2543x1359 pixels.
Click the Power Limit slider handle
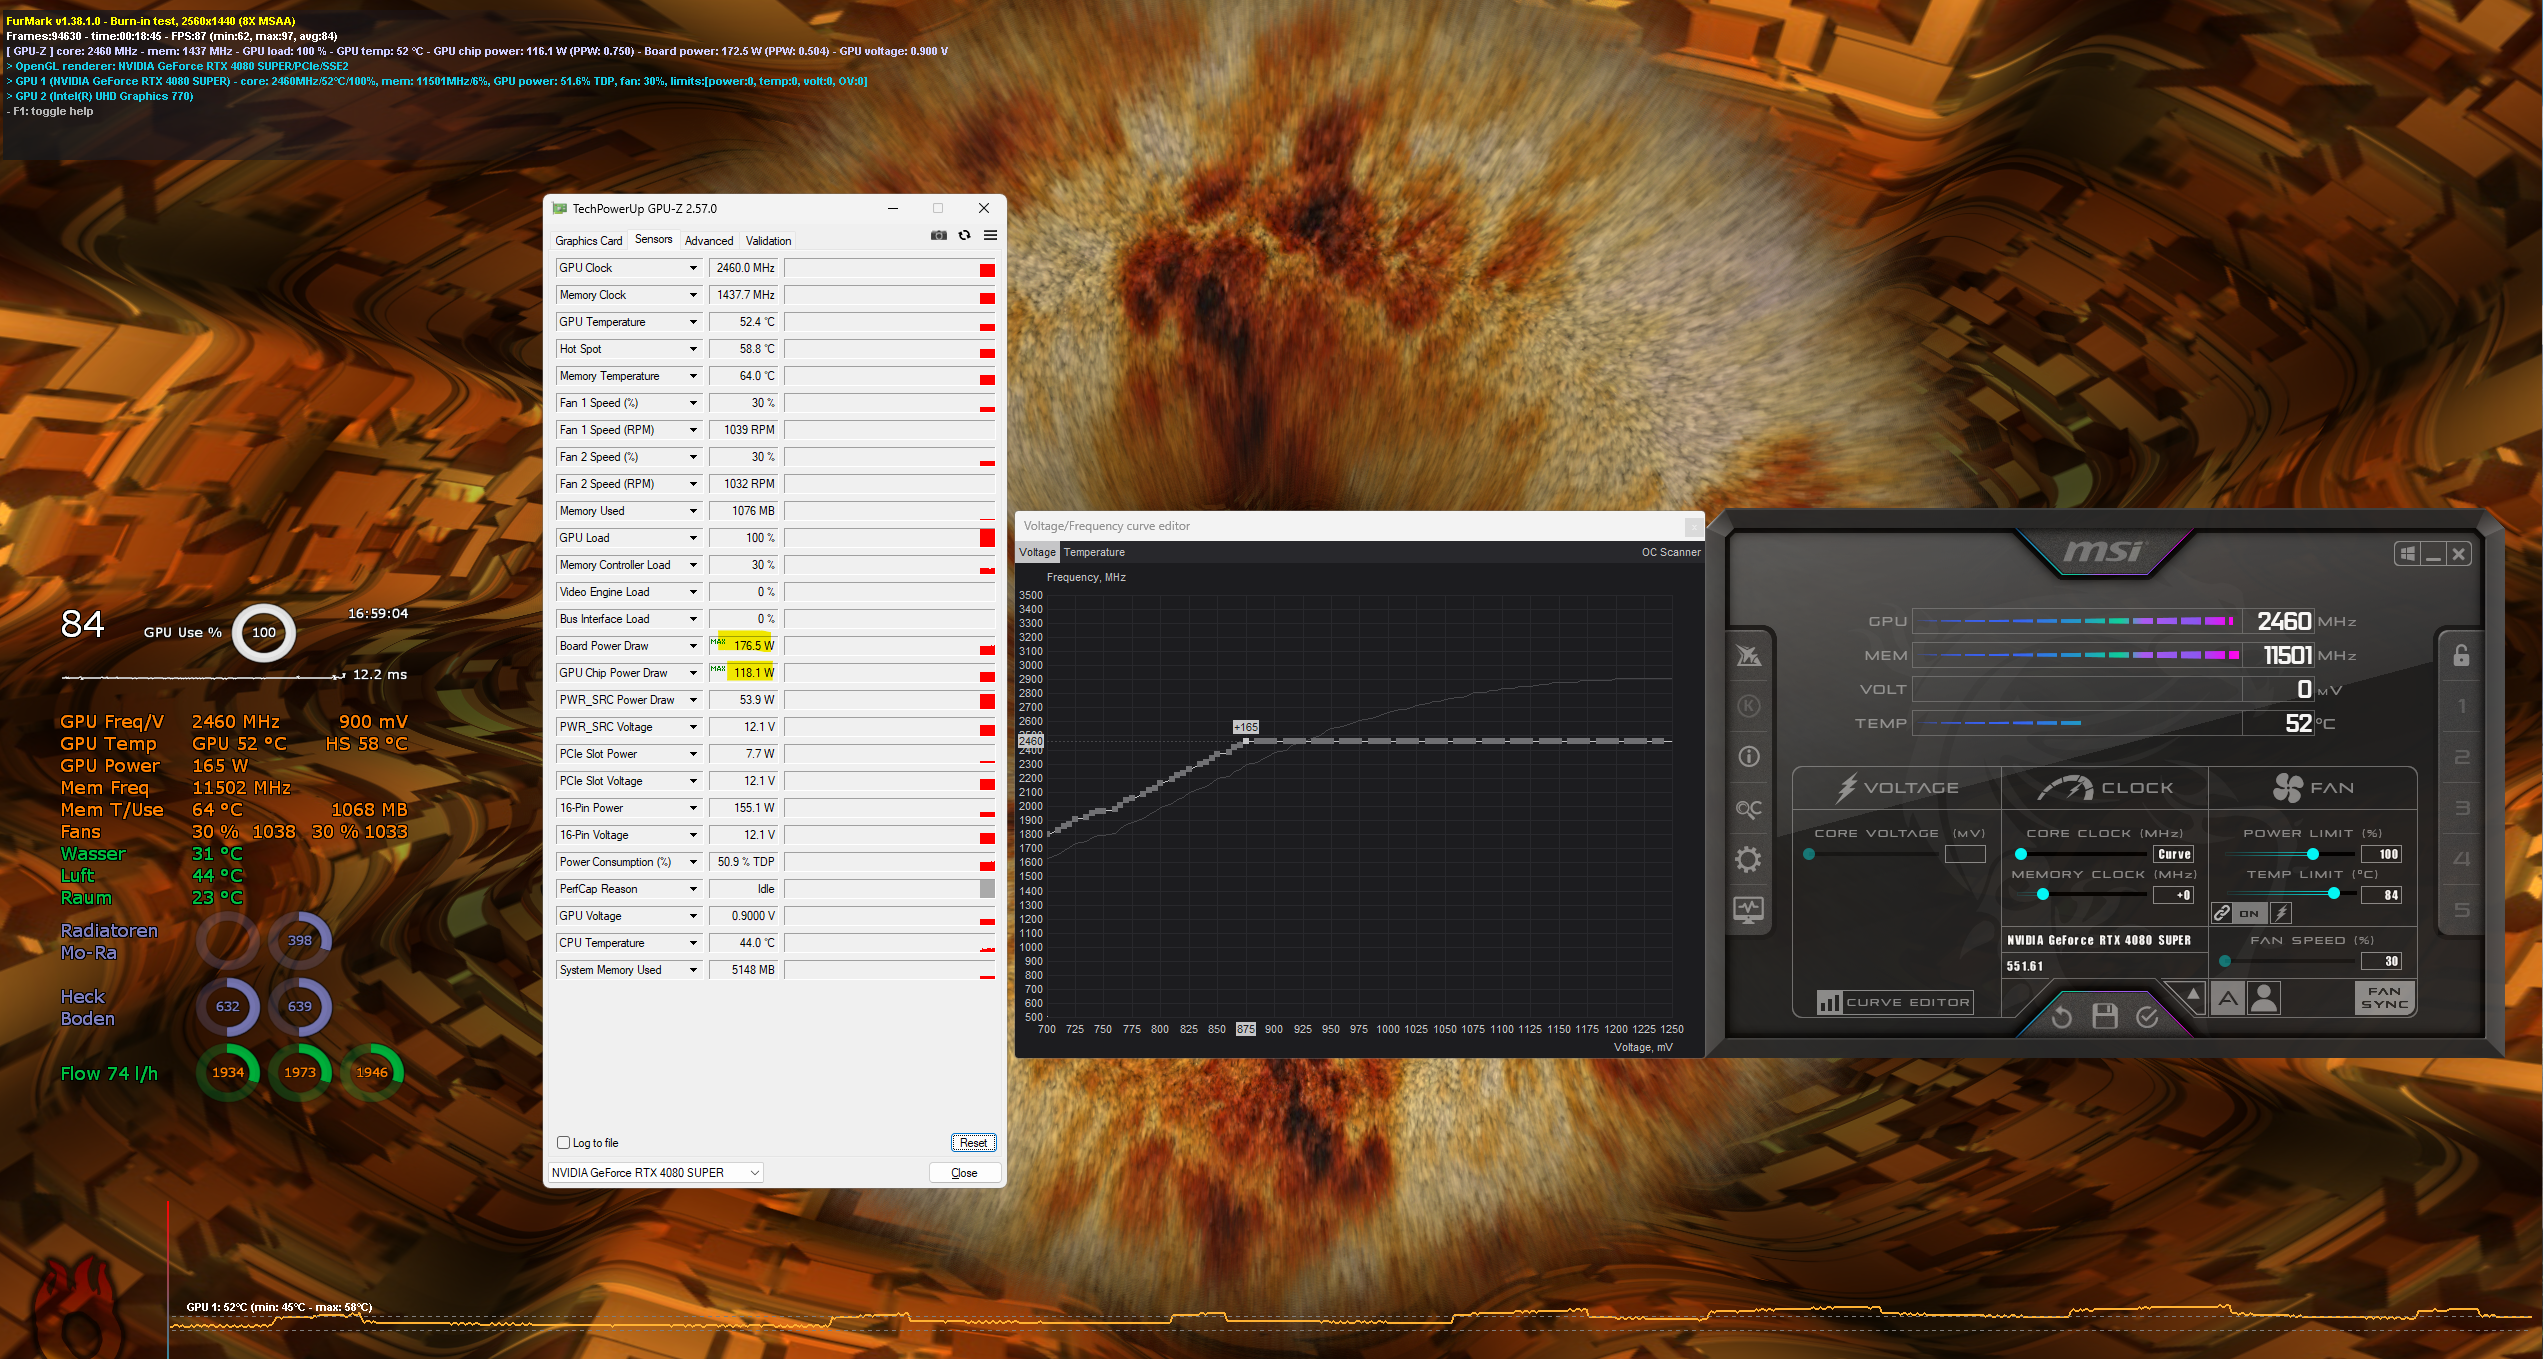coord(2313,854)
